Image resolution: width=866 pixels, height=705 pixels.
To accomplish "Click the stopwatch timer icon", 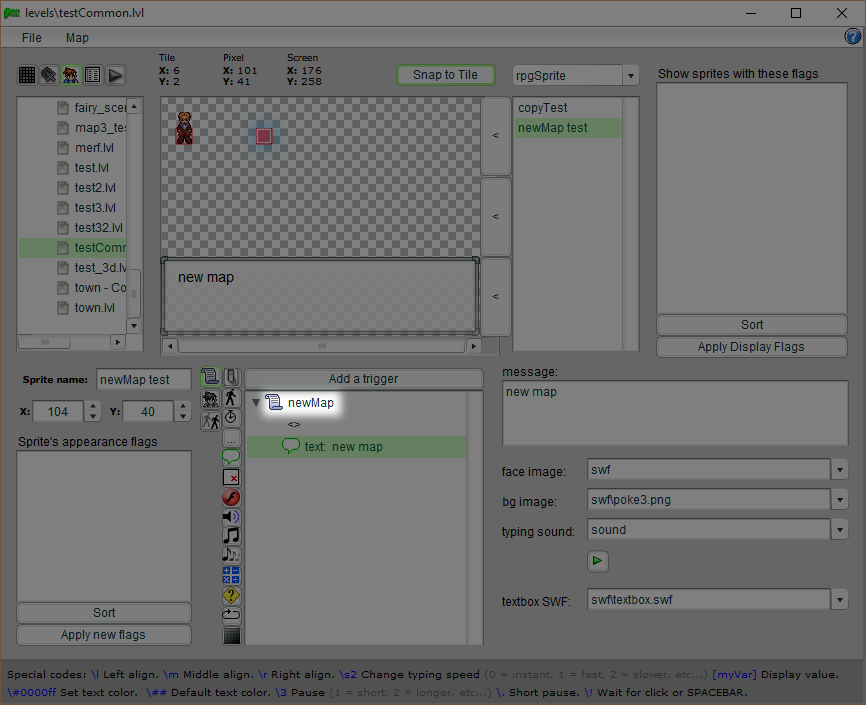I will click(231, 417).
